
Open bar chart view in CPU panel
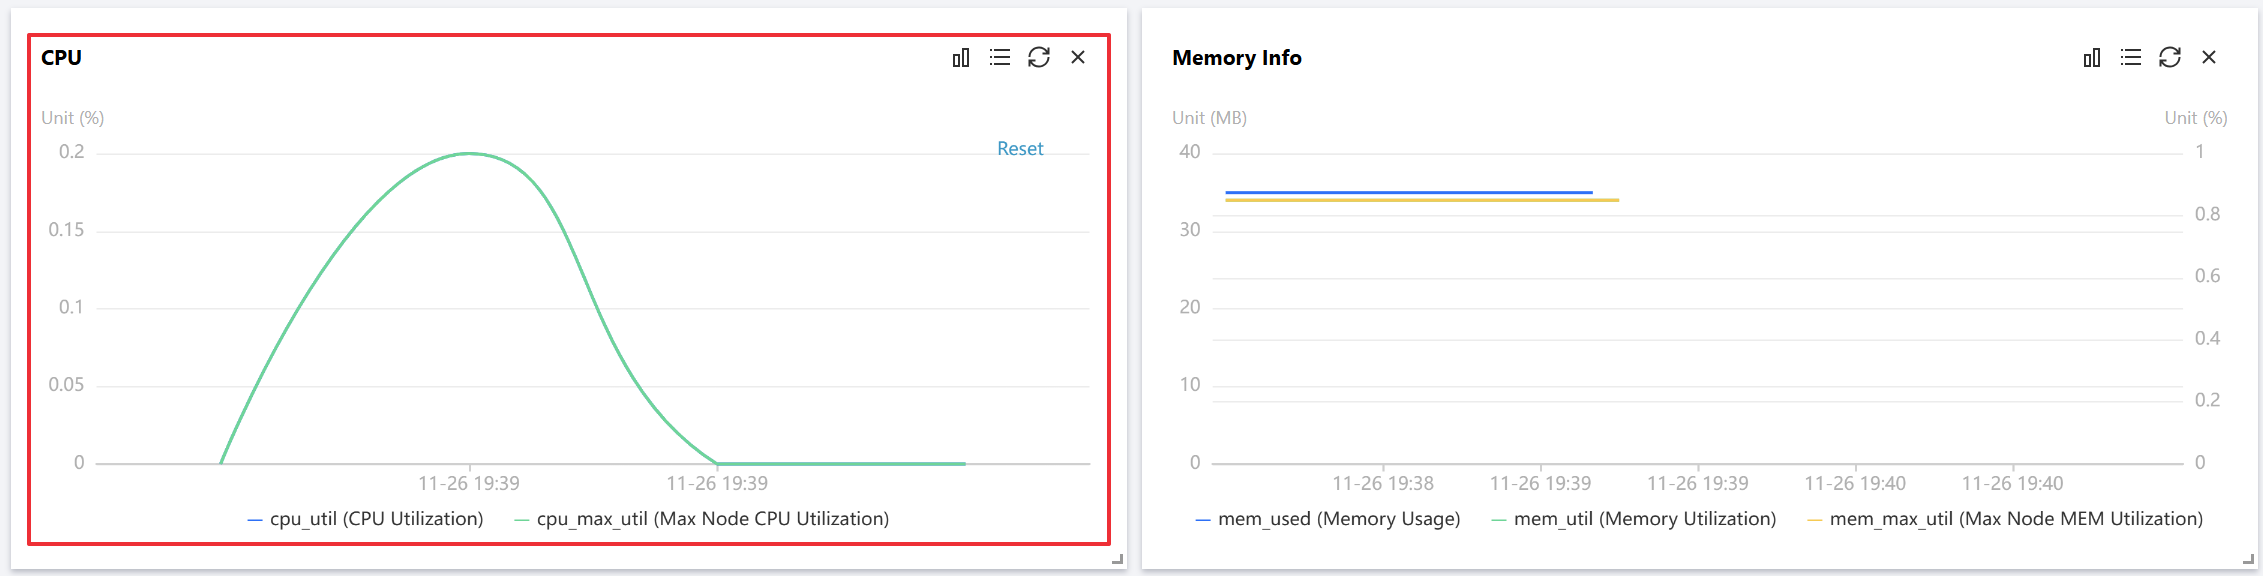pos(960,58)
